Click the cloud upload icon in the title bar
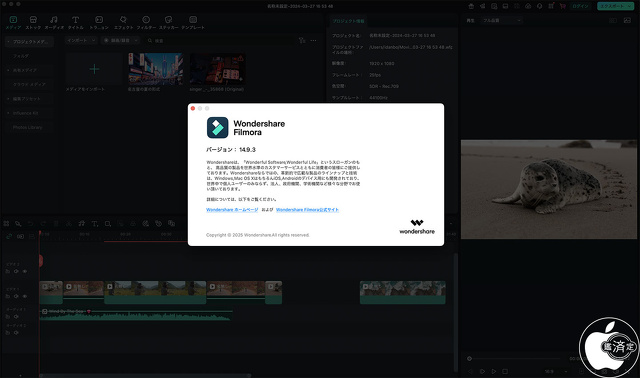640x378 pixels. [528, 6]
